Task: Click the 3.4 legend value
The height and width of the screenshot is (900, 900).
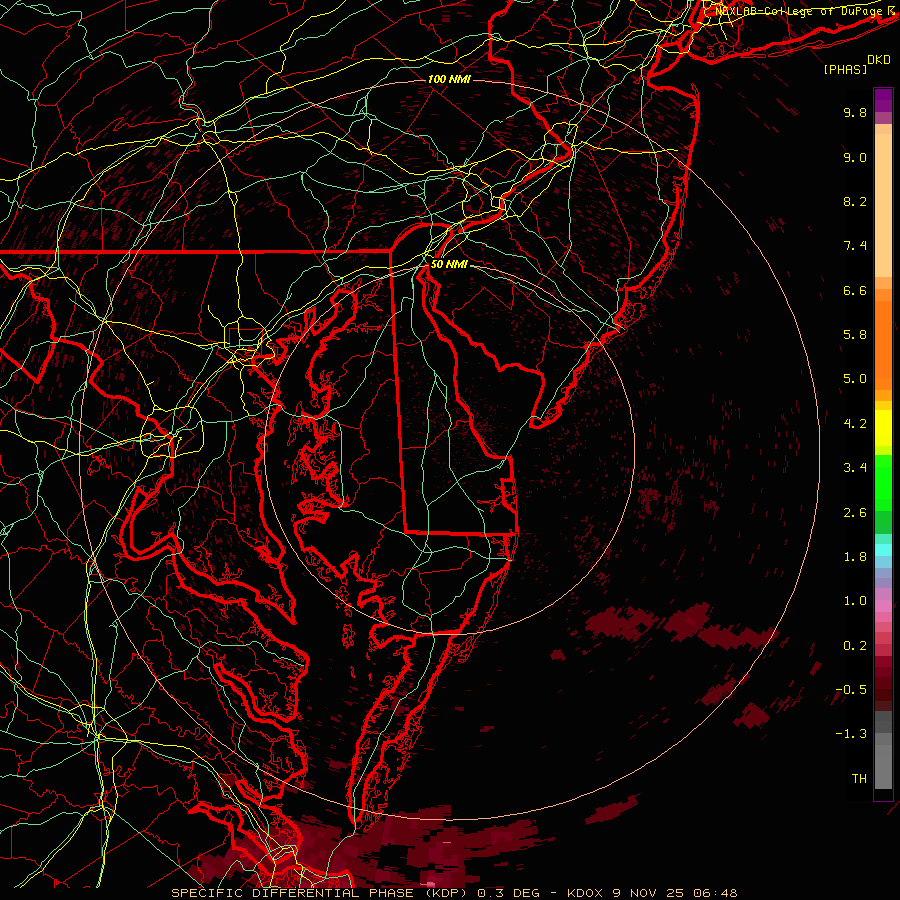Action: (855, 468)
